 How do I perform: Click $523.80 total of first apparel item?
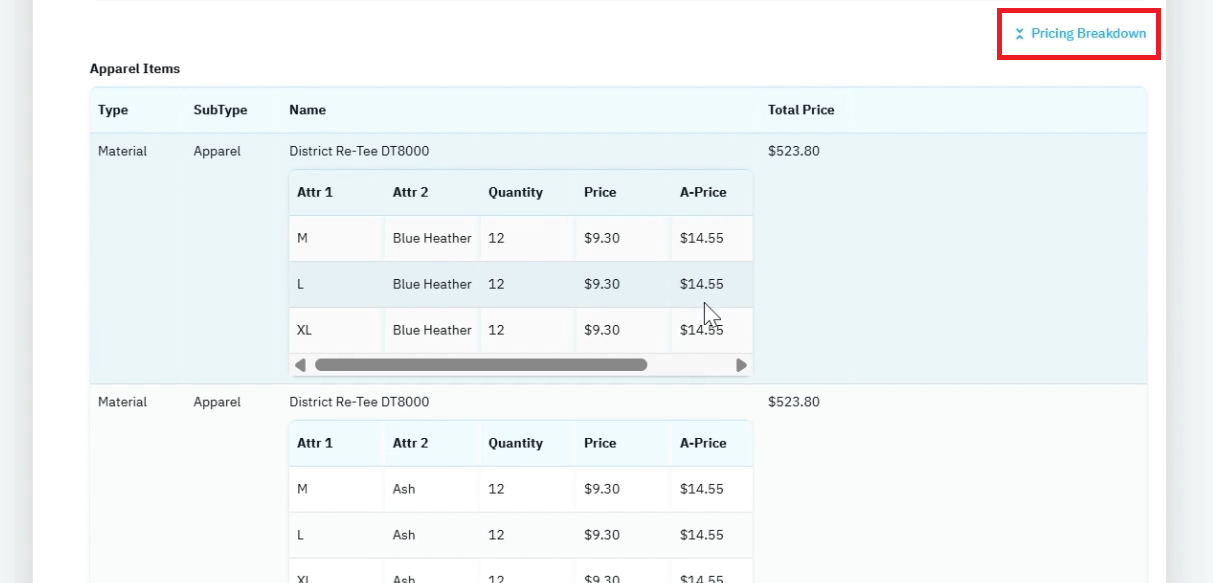[794, 151]
